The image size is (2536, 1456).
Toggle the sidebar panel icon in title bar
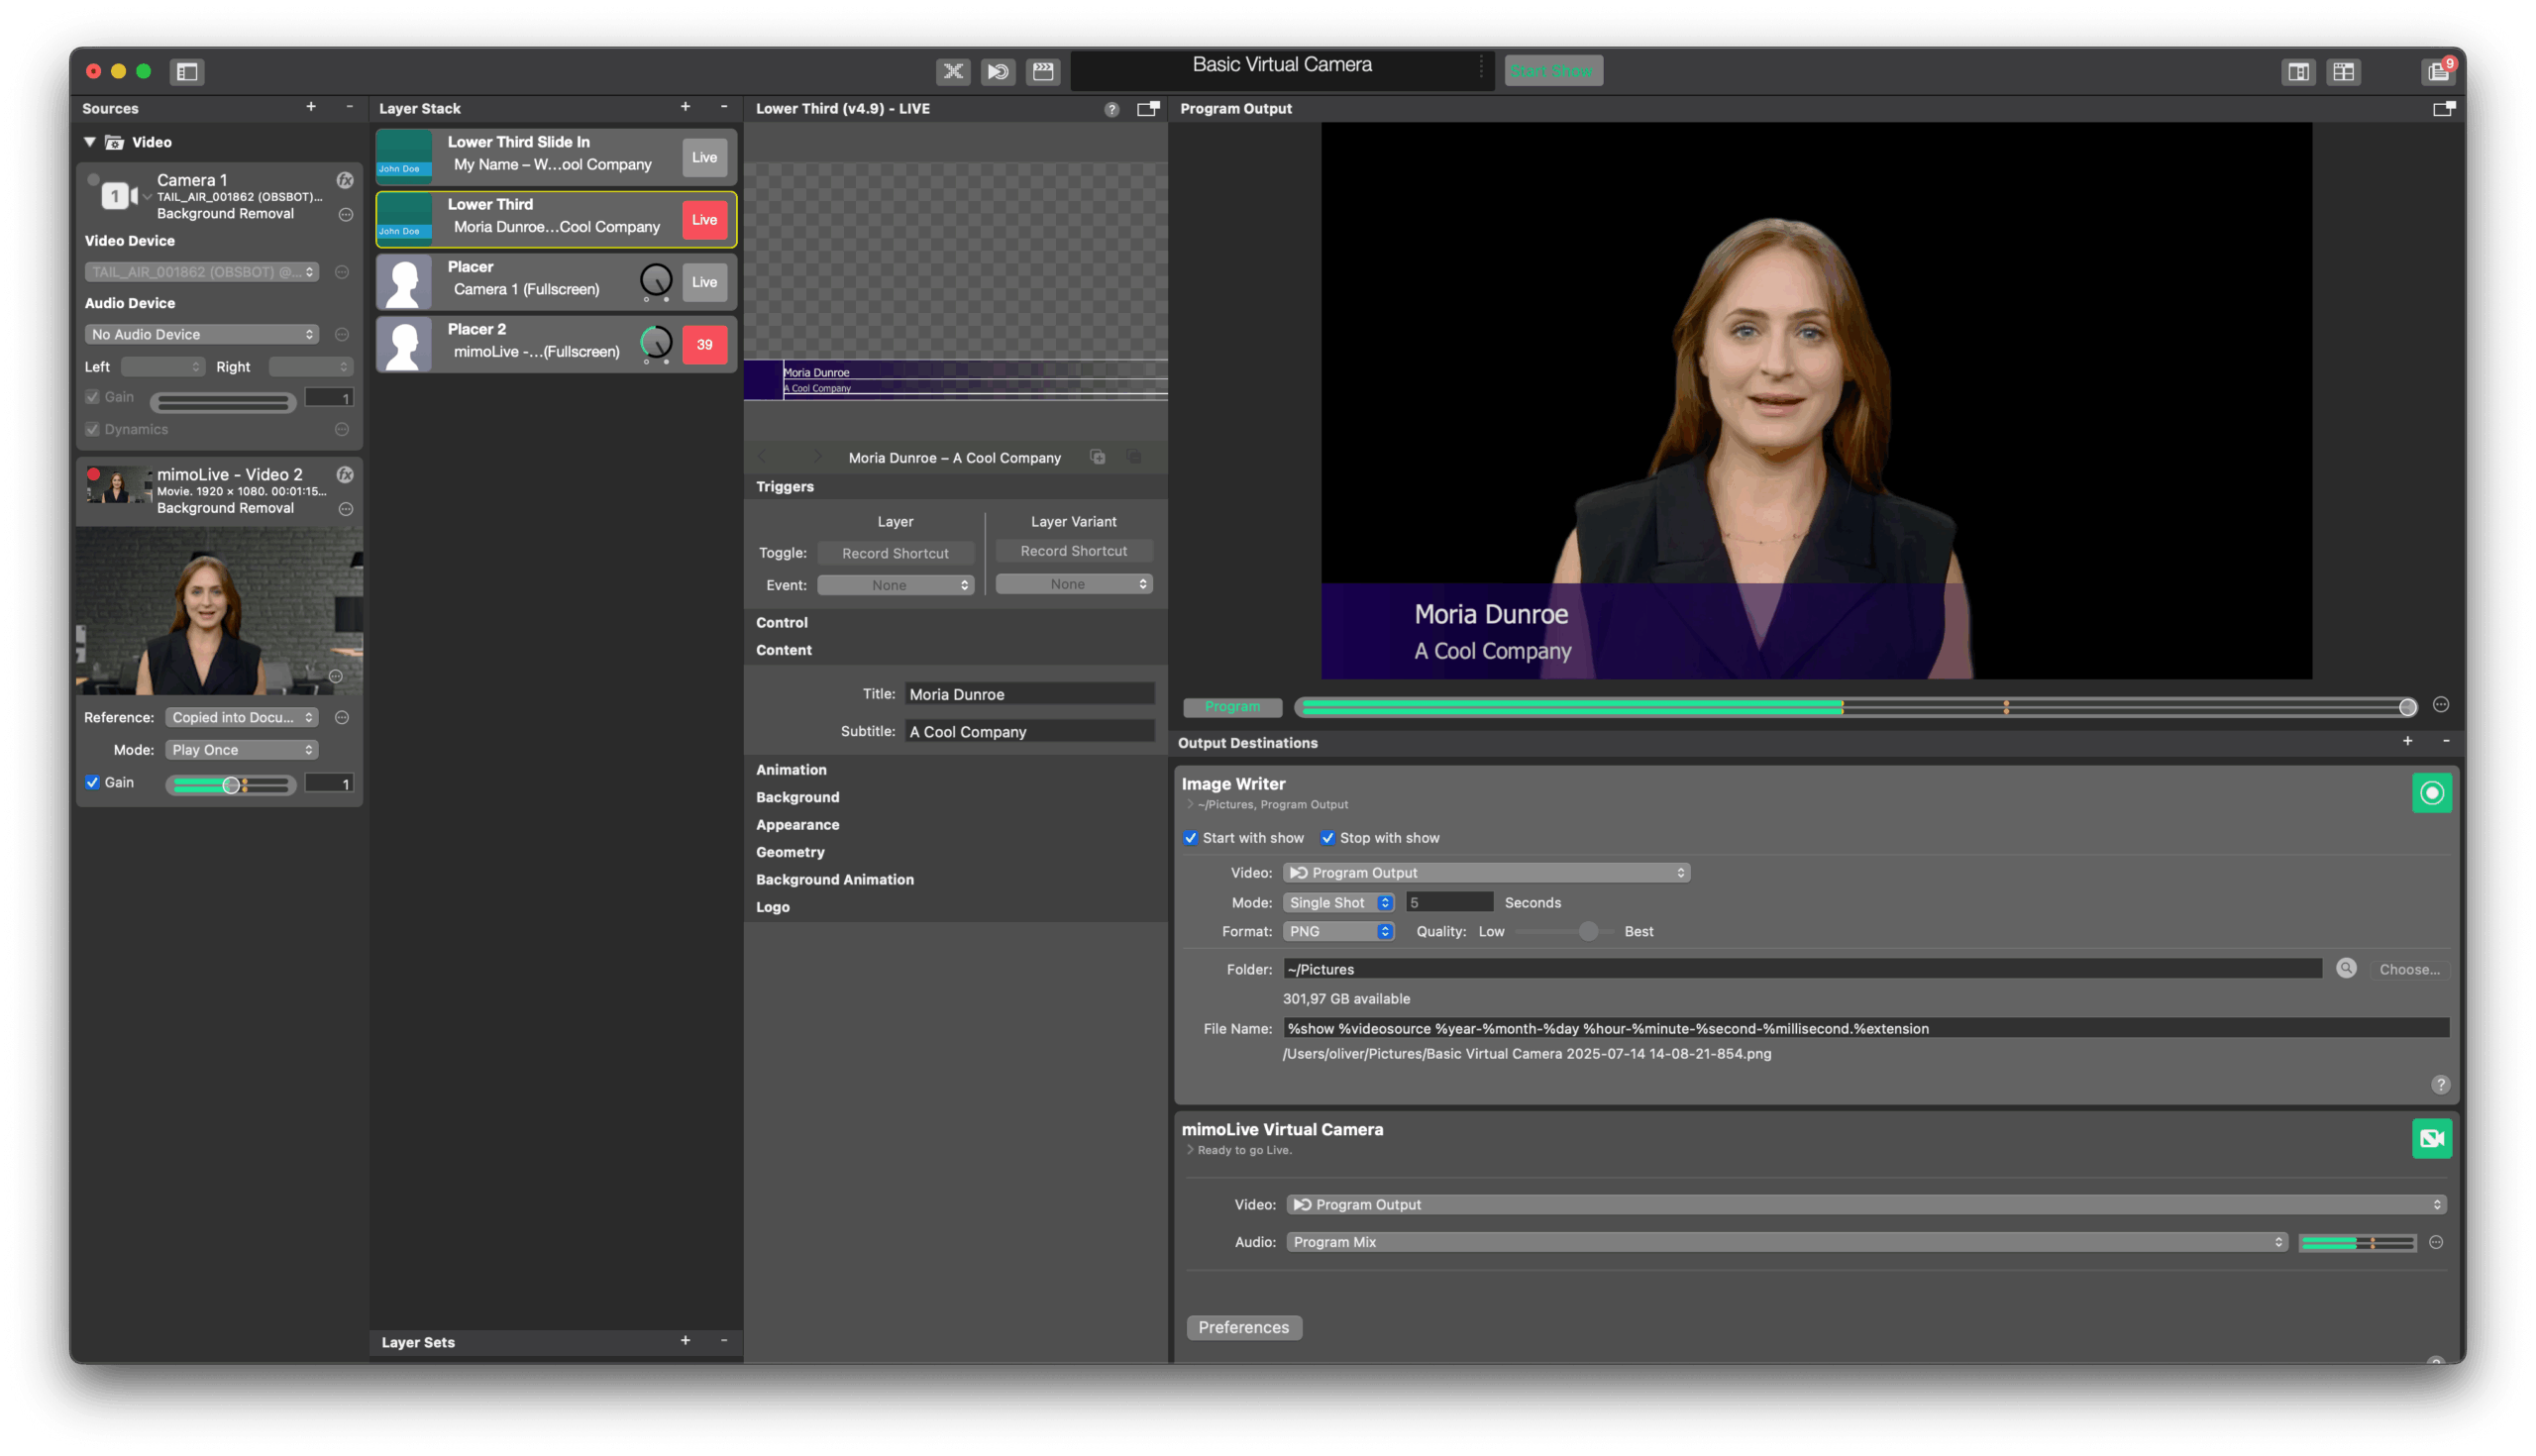[x=187, y=71]
